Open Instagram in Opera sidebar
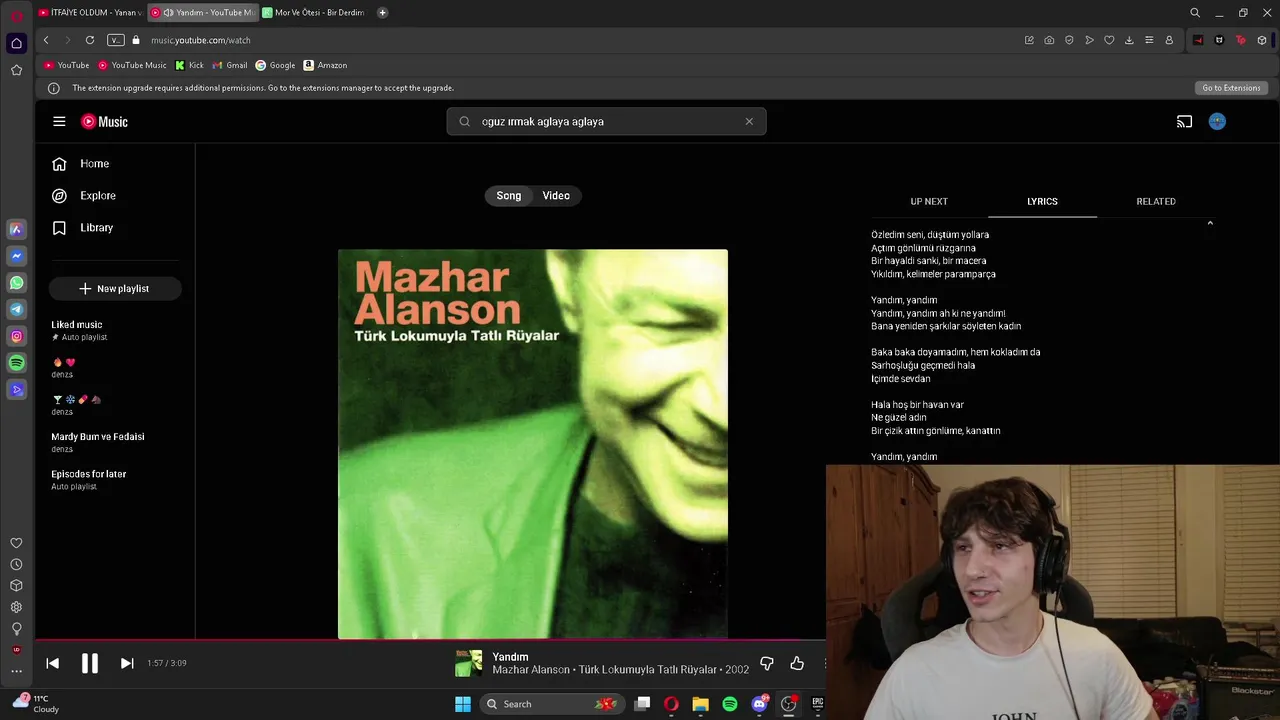 (x=16, y=337)
